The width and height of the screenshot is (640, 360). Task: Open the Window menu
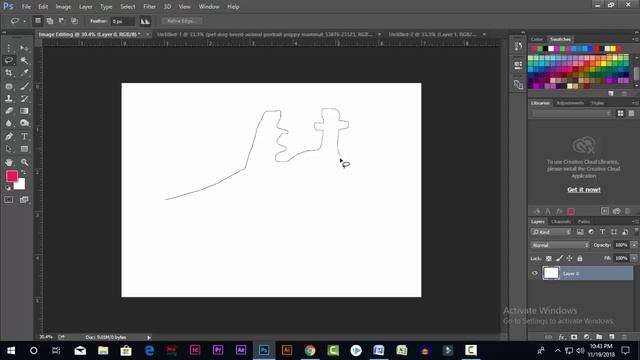(209, 7)
